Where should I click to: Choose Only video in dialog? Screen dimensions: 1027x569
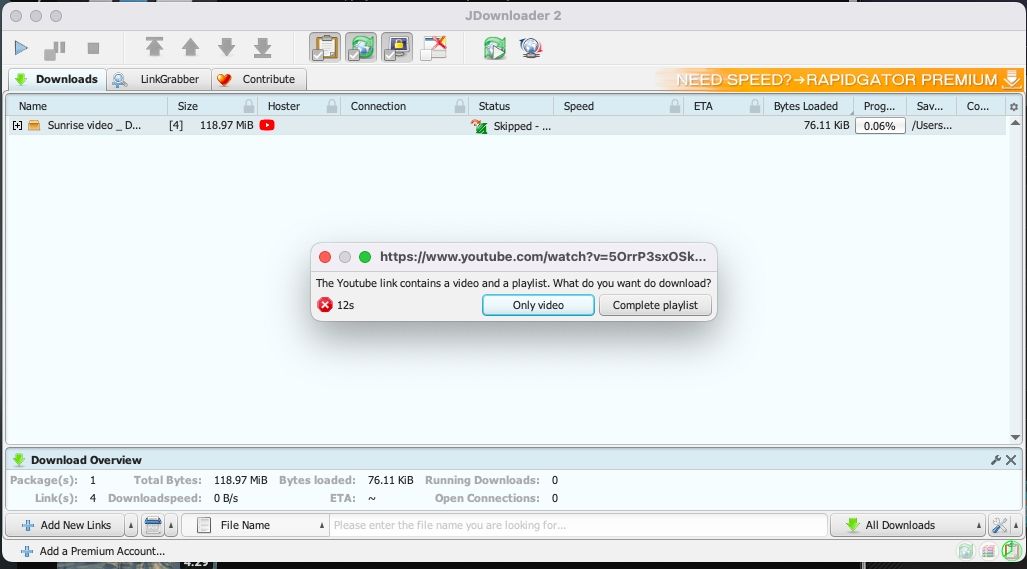(x=538, y=305)
